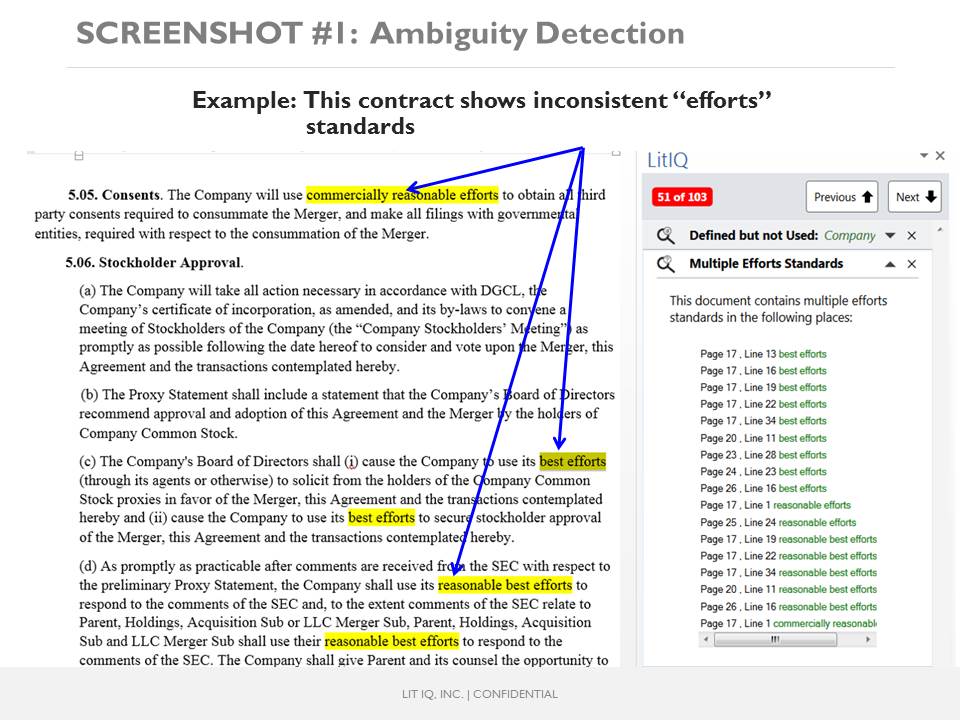Open Page 17, Line 19 best efforts
The height and width of the screenshot is (720, 960).
pos(763,388)
